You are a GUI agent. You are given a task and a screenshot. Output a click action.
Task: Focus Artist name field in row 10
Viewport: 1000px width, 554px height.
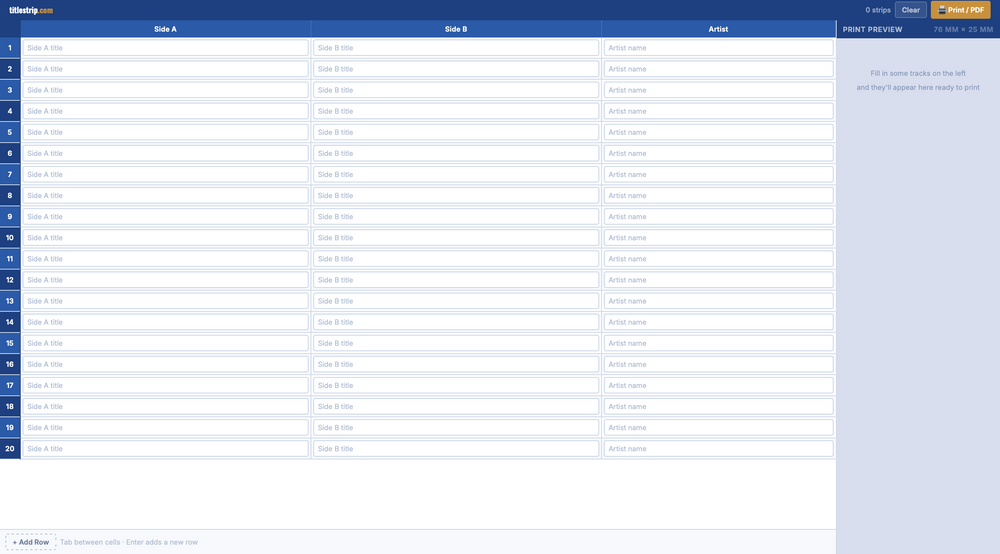718,237
